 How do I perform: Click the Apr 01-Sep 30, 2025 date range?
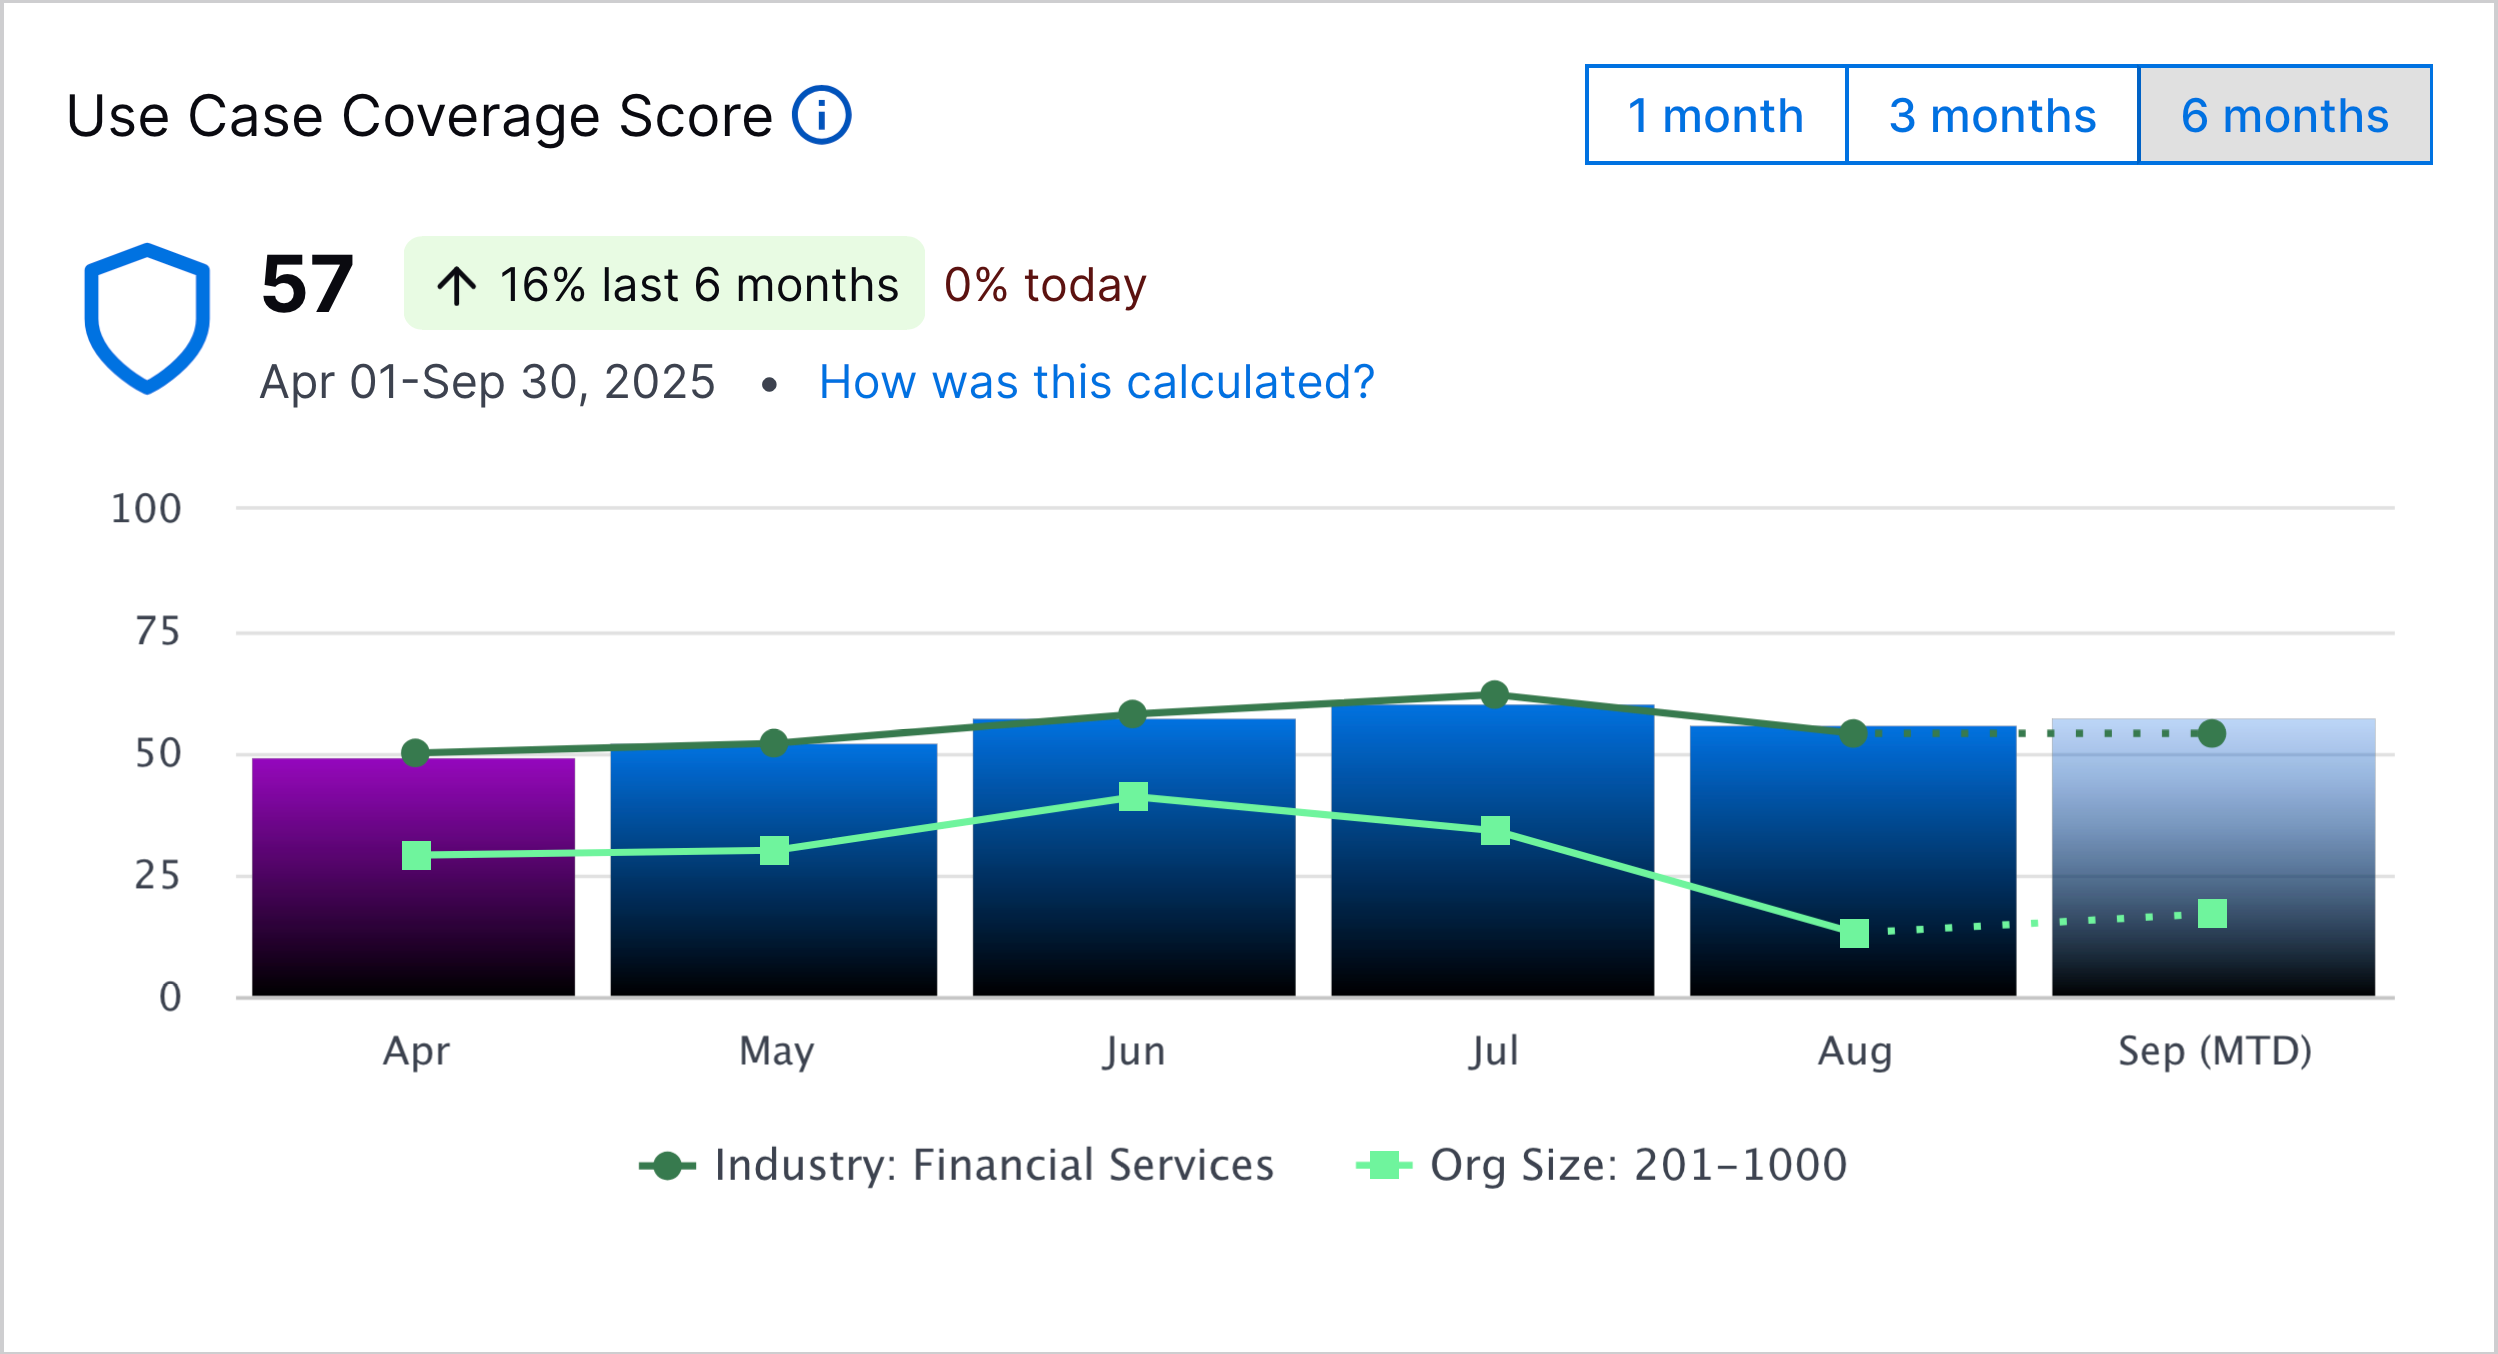tap(488, 382)
